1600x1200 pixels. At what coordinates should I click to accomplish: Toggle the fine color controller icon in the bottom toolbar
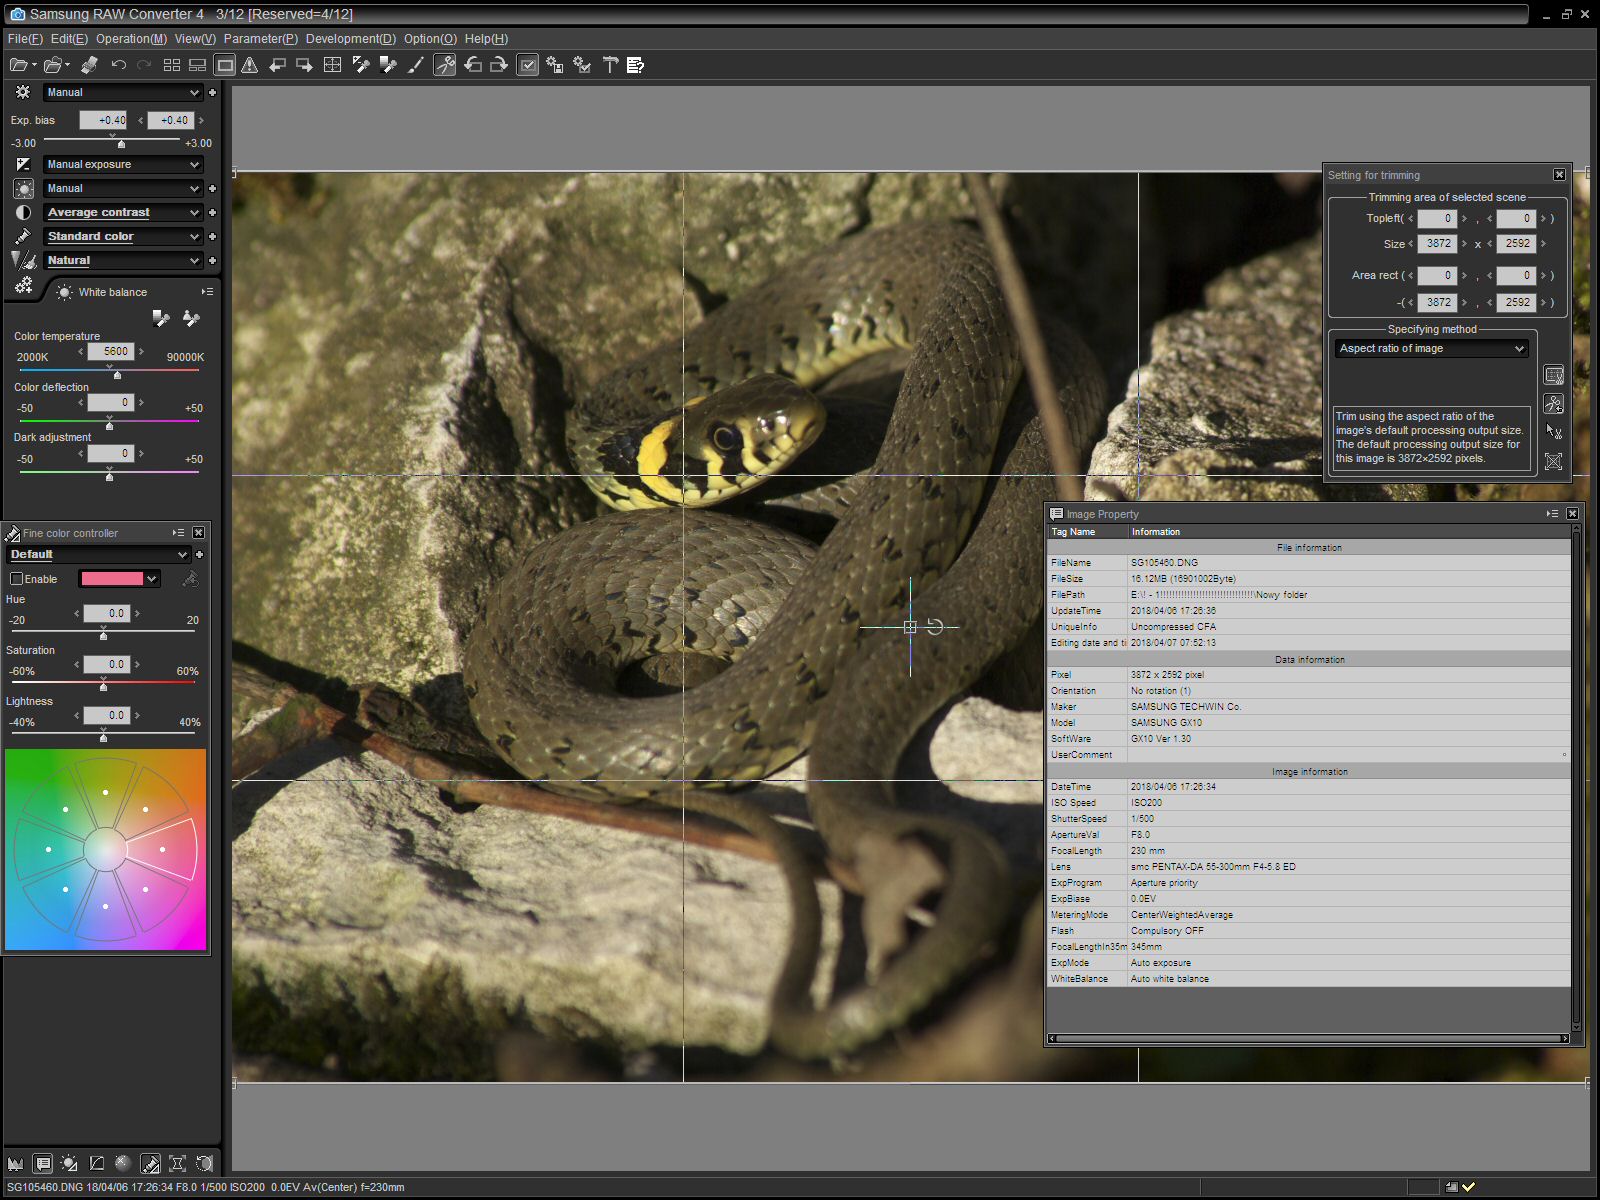pos(150,1163)
